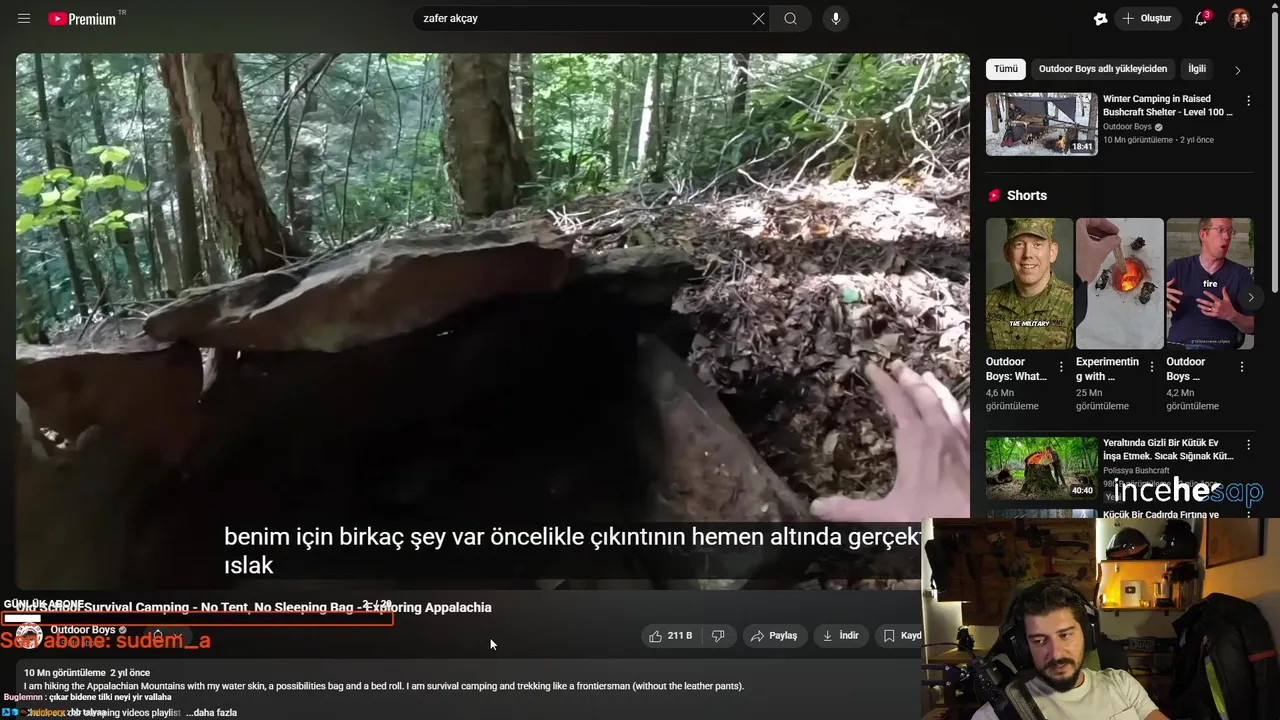The height and width of the screenshot is (720, 1280).
Task: Open the hamburger guide menu
Action: tap(24, 18)
